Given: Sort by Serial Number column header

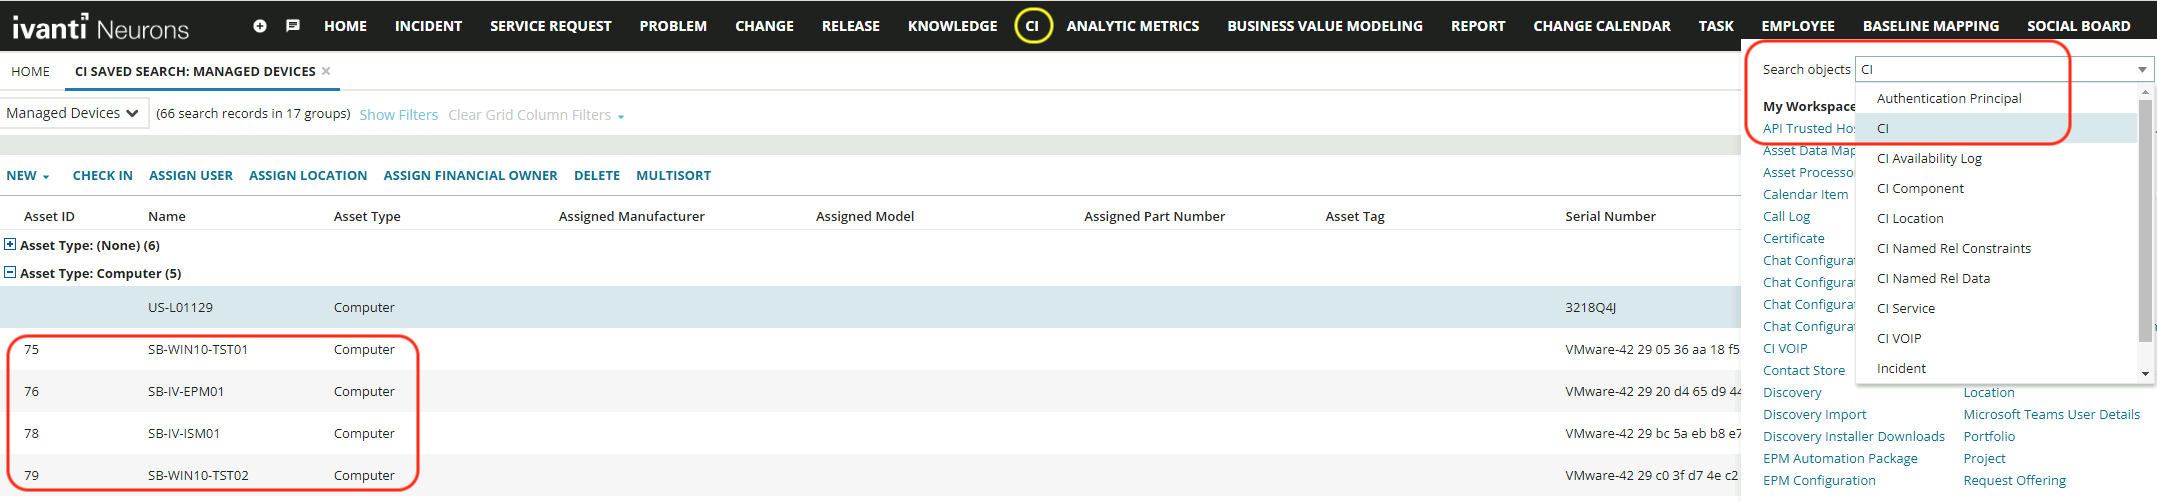Looking at the screenshot, I should [1610, 216].
